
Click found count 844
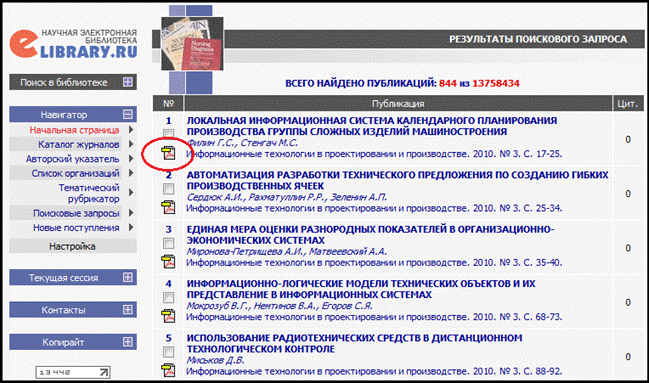tap(447, 83)
